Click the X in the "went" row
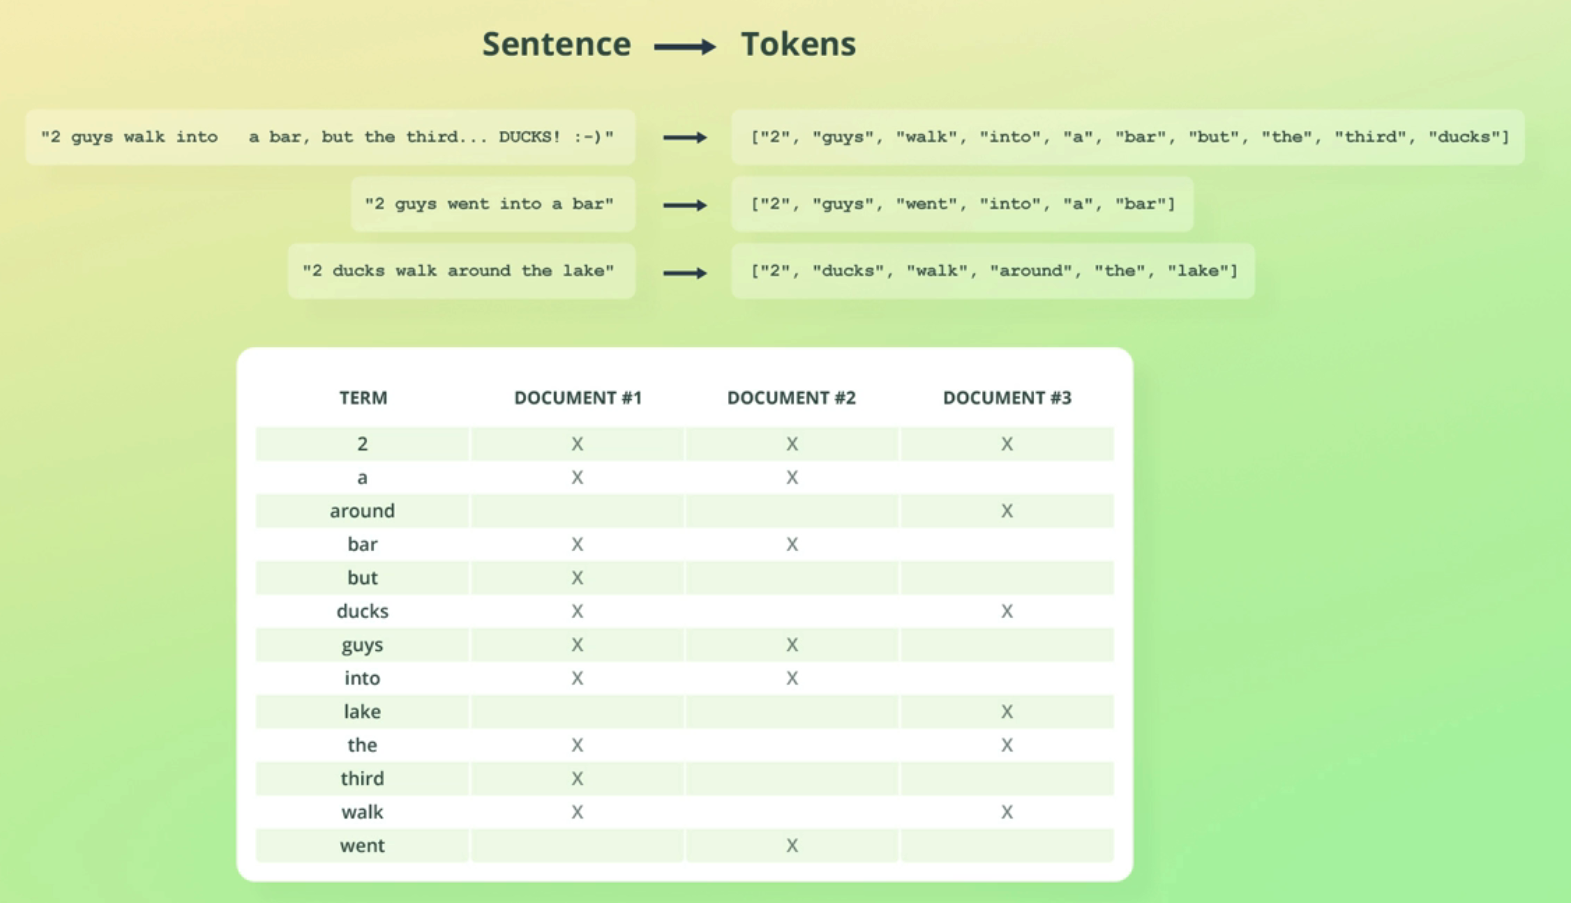This screenshot has width=1571, height=903. (x=792, y=846)
